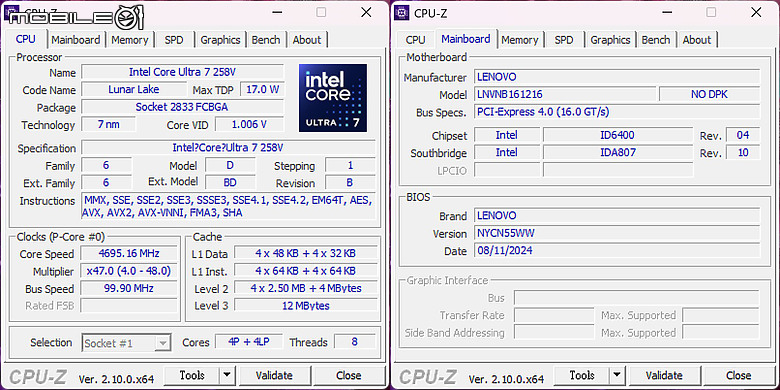780x390 pixels.
Task: Click L1 Data value 4 x 48 KB + 4 x 32 KB
Action: click(305, 253)
